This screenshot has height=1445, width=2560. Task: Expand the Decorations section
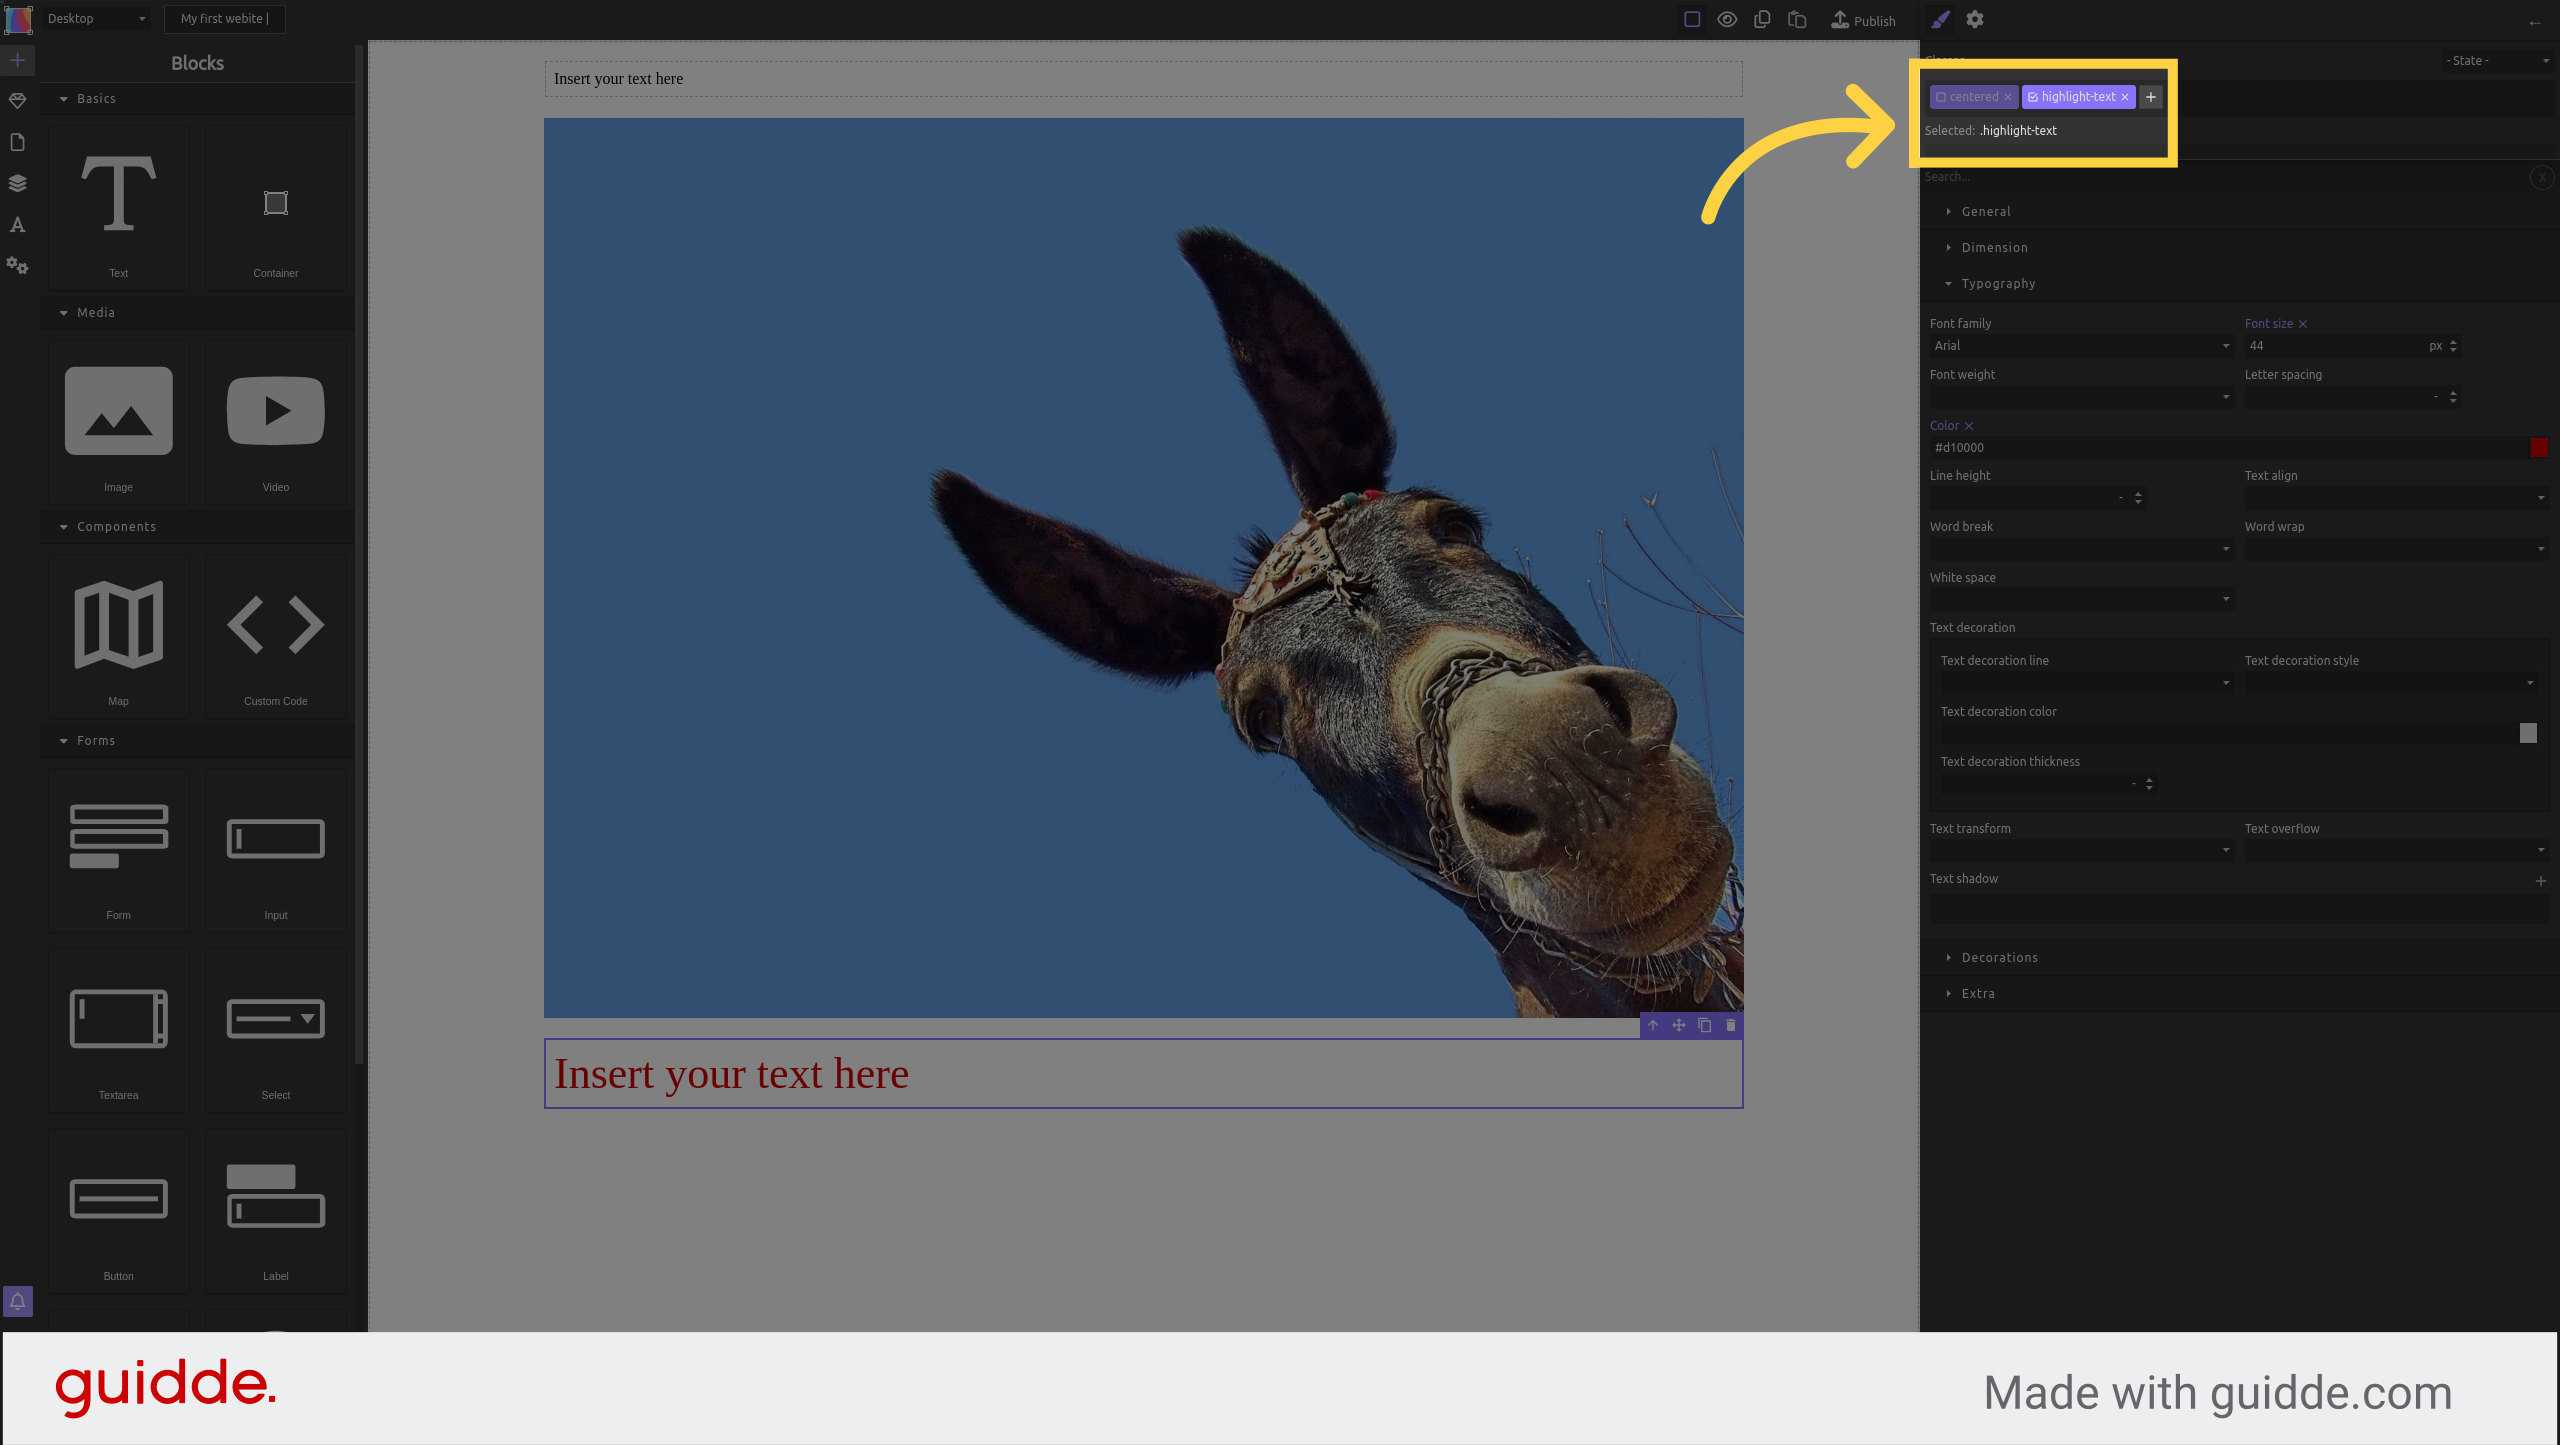tap(1998, 957)
